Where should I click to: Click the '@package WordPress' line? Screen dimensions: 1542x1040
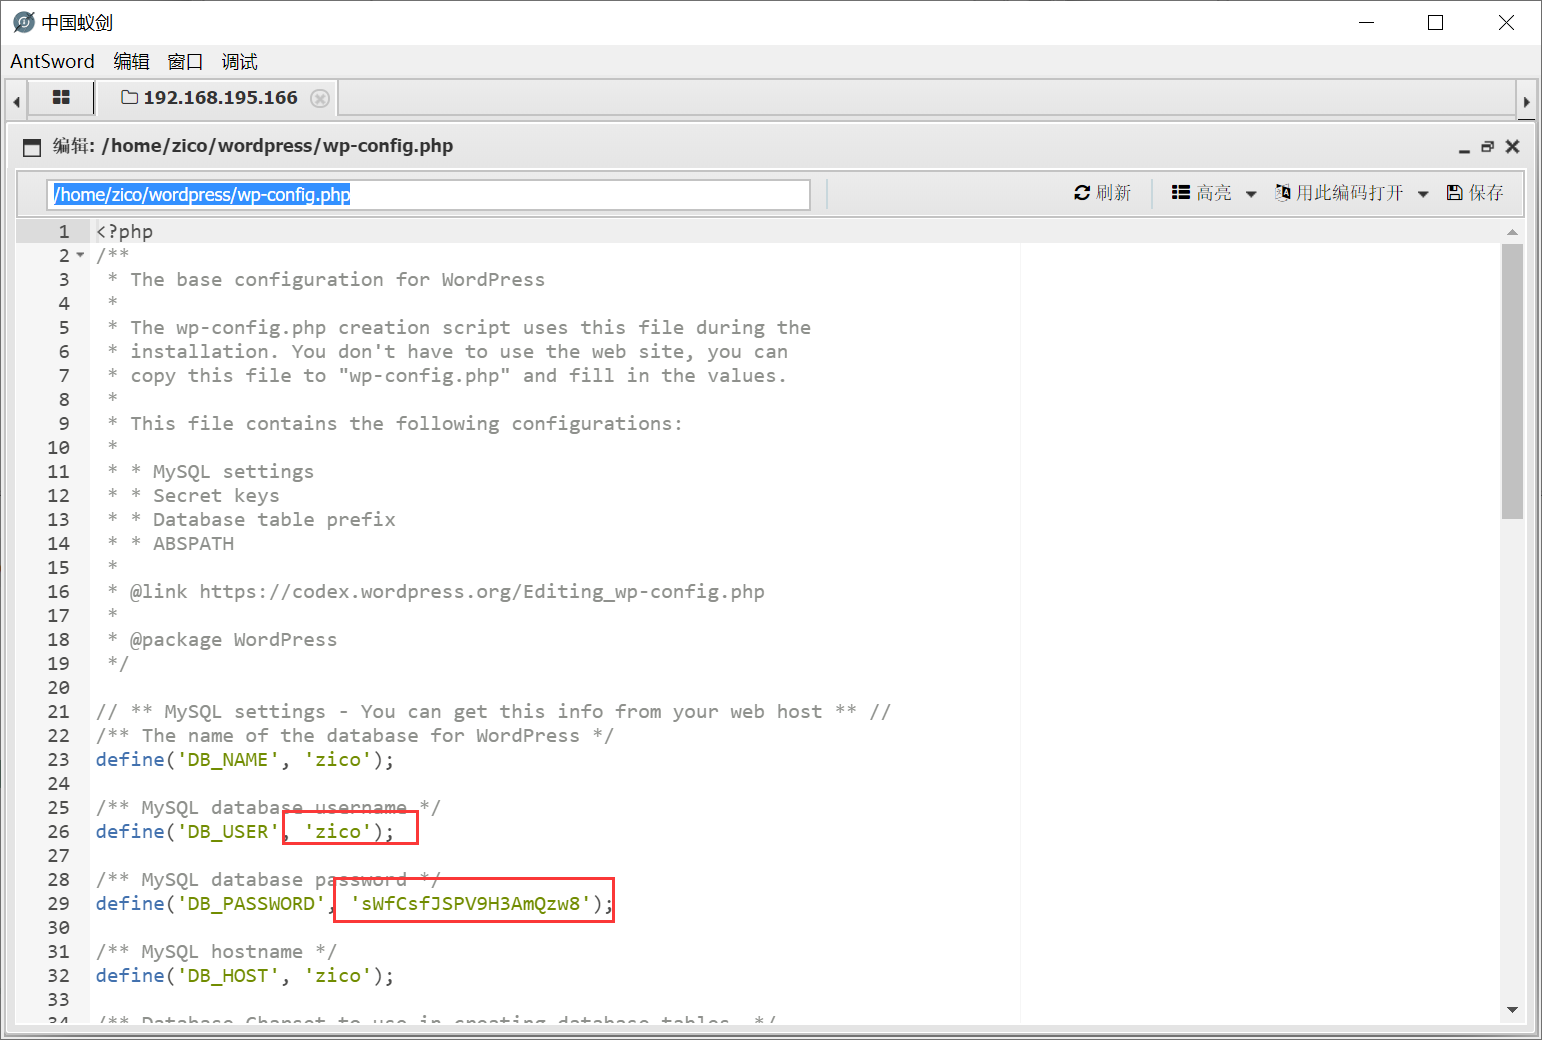tap(234, 639)
